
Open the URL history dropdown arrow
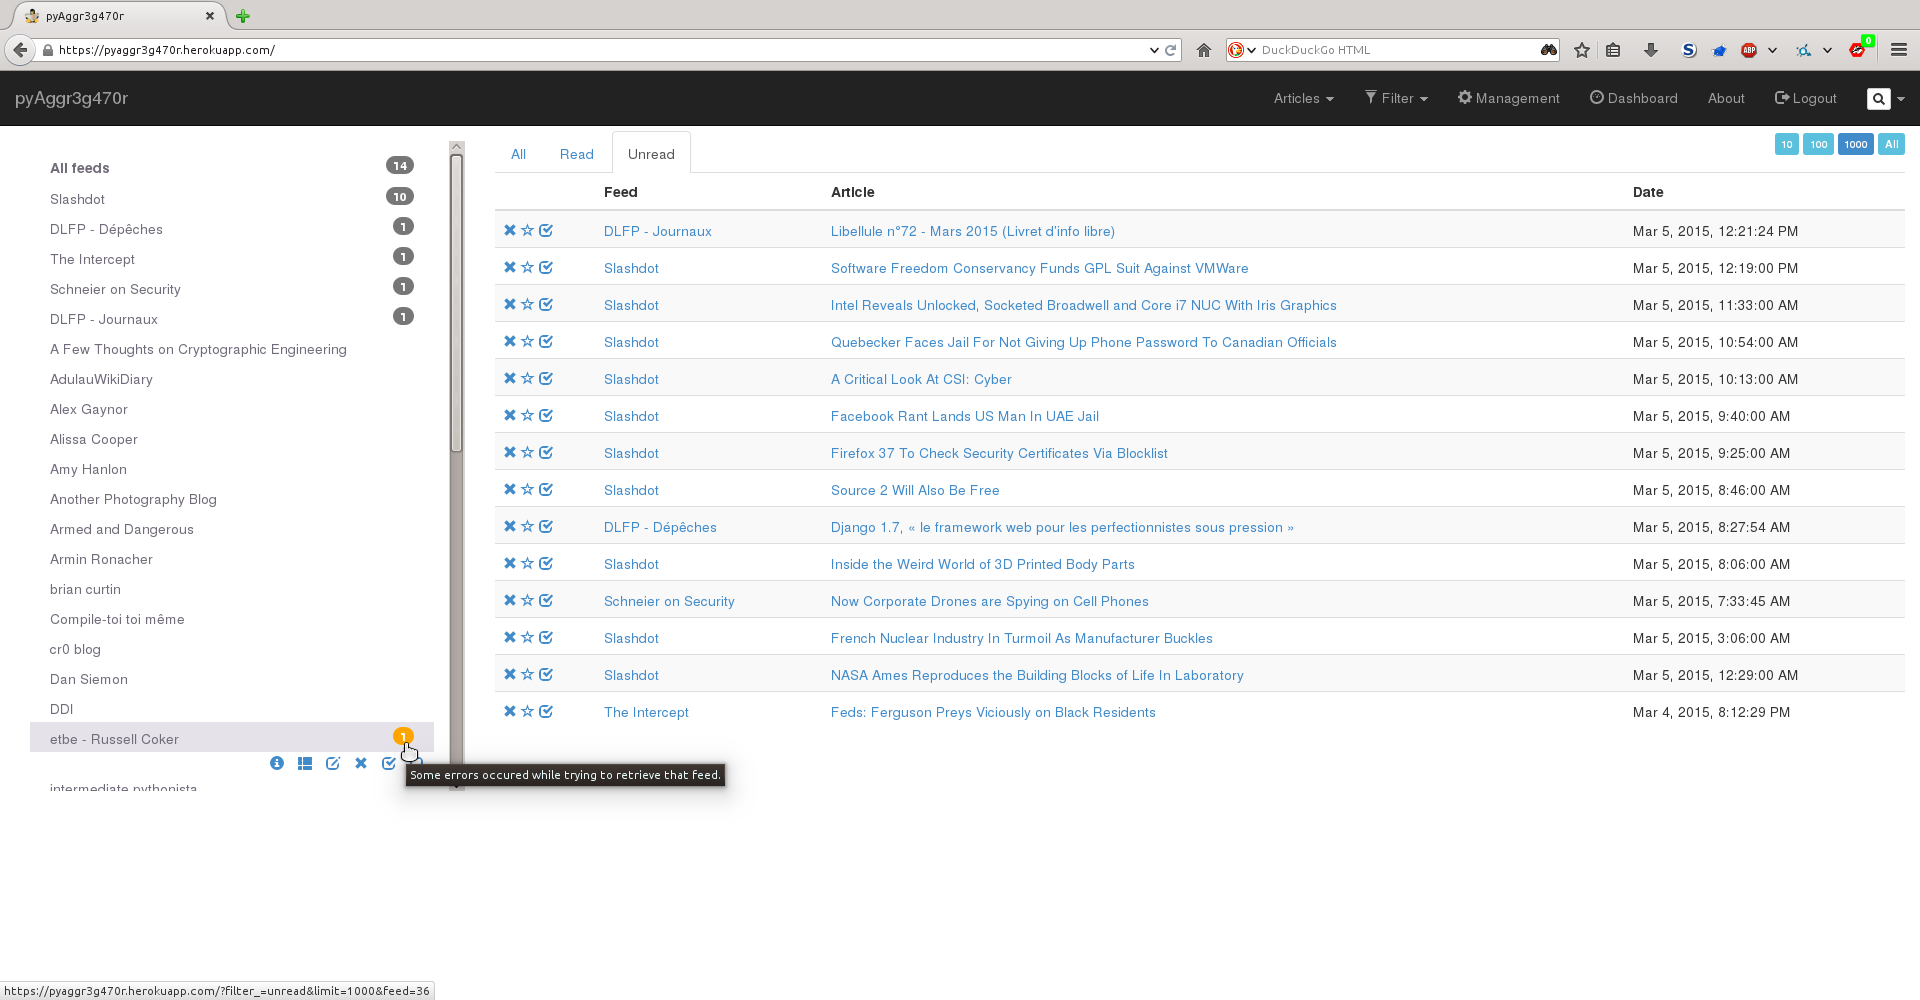(1154, 50)
